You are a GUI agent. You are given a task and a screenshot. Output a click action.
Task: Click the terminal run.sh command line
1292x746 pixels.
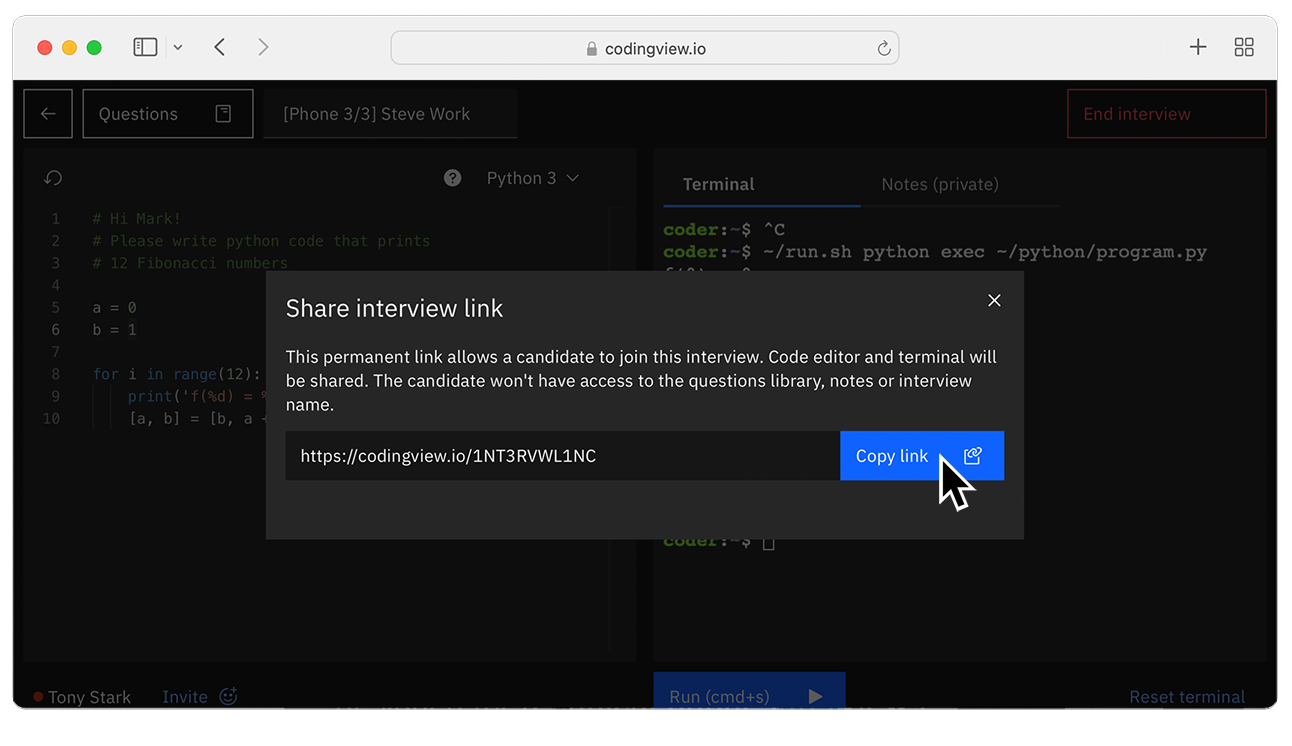935,252
